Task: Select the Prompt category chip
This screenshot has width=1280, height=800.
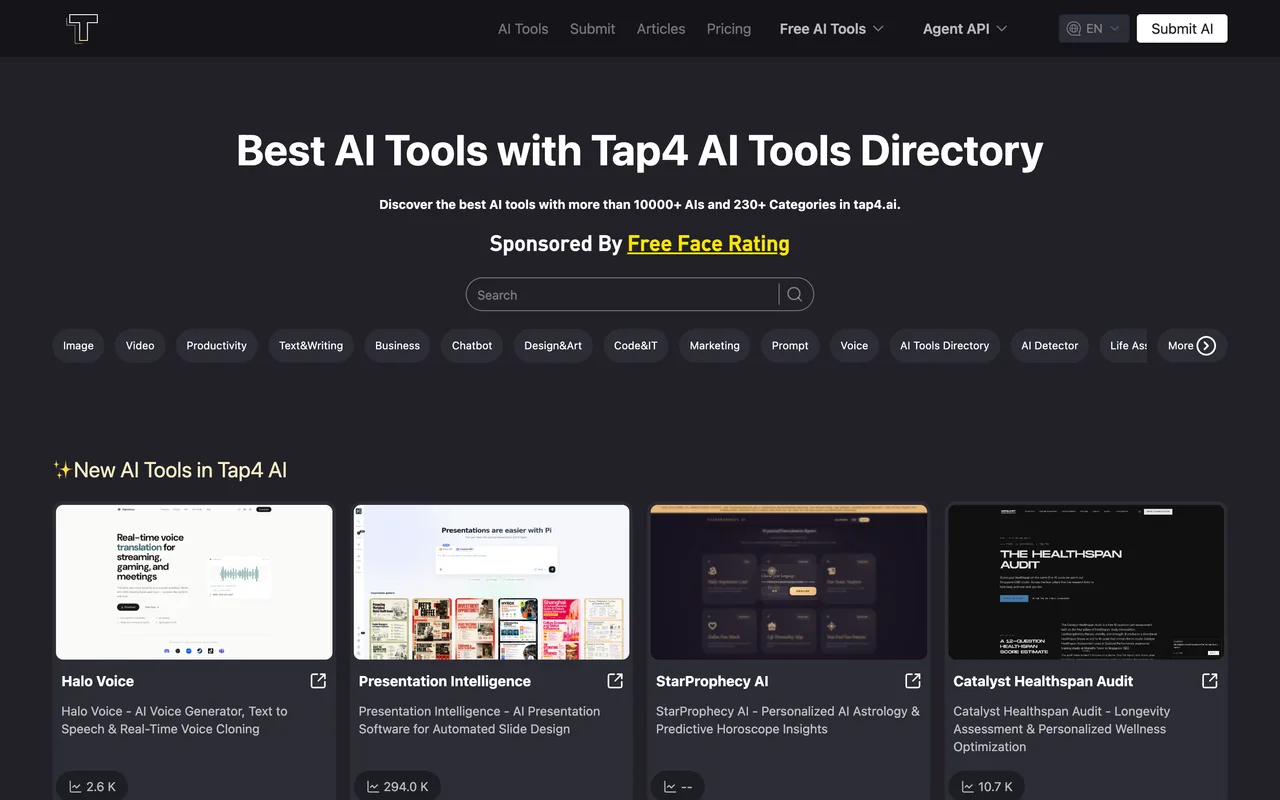Action: coord(790,346)
